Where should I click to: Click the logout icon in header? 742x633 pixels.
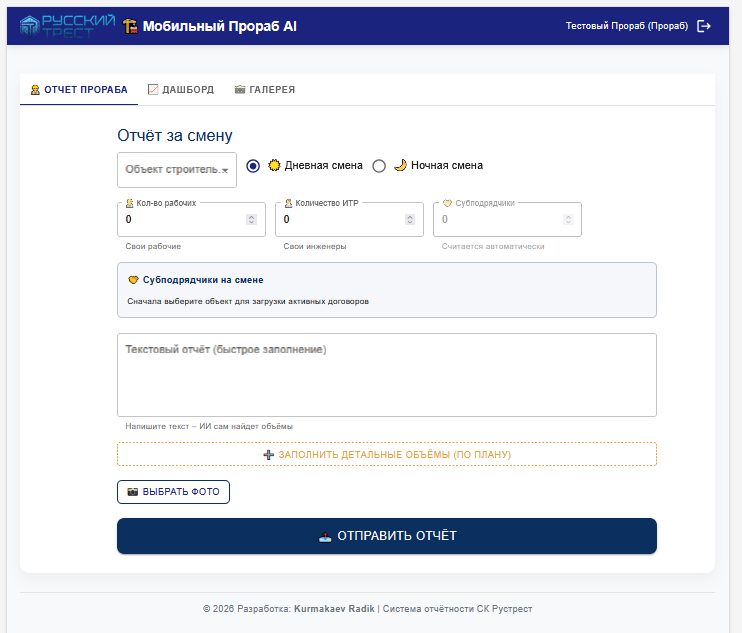point(704,26)
